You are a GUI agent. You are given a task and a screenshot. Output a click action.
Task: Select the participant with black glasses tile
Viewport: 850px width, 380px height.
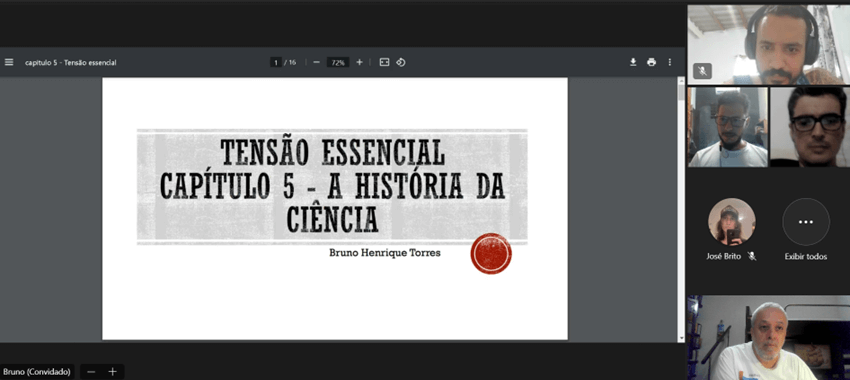click(810, 127)
